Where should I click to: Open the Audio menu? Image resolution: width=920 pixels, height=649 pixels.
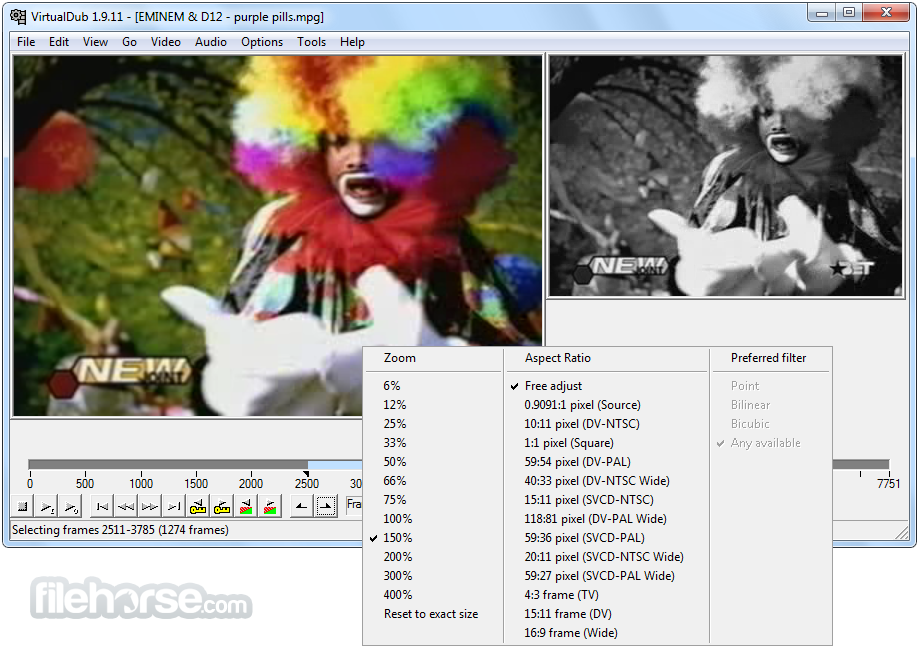click(210, 42)
